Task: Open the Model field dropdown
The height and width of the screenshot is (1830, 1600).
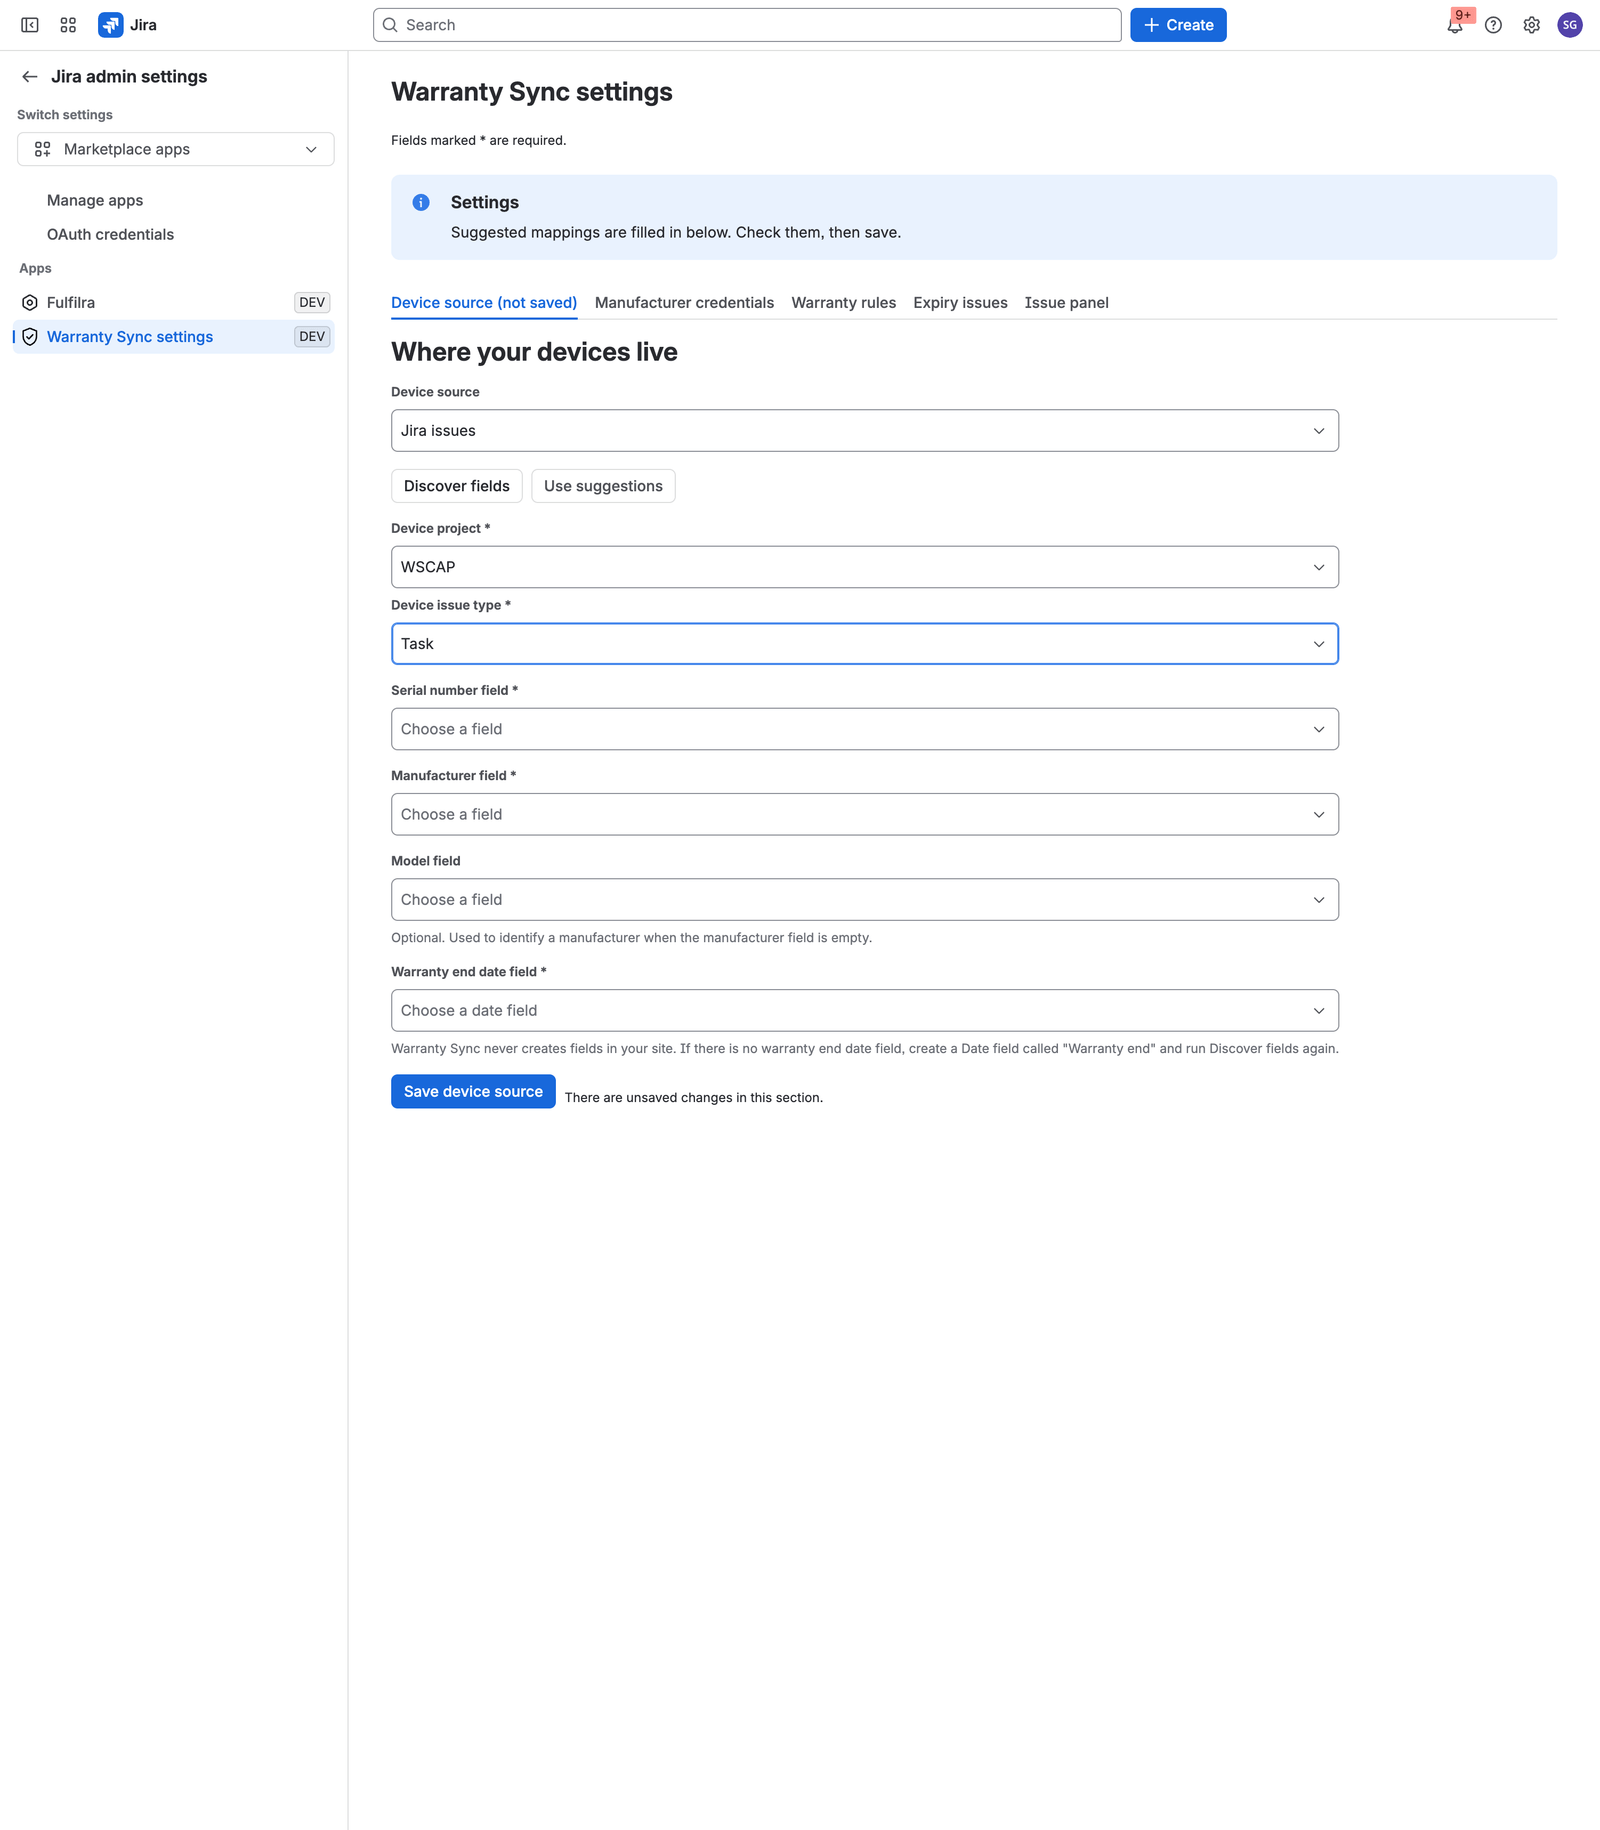Action: [865, 900]
